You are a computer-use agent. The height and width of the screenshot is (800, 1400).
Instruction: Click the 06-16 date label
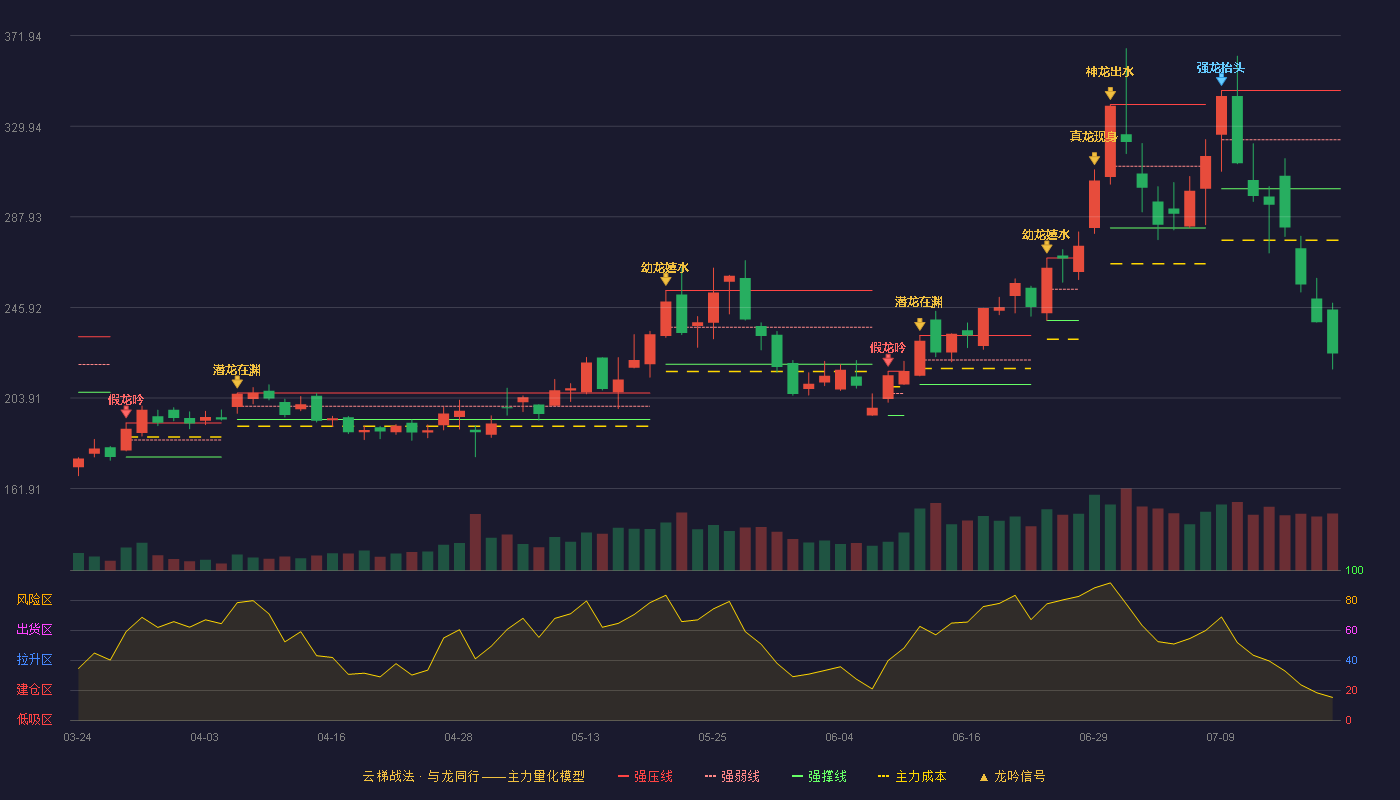pos(967,737)
